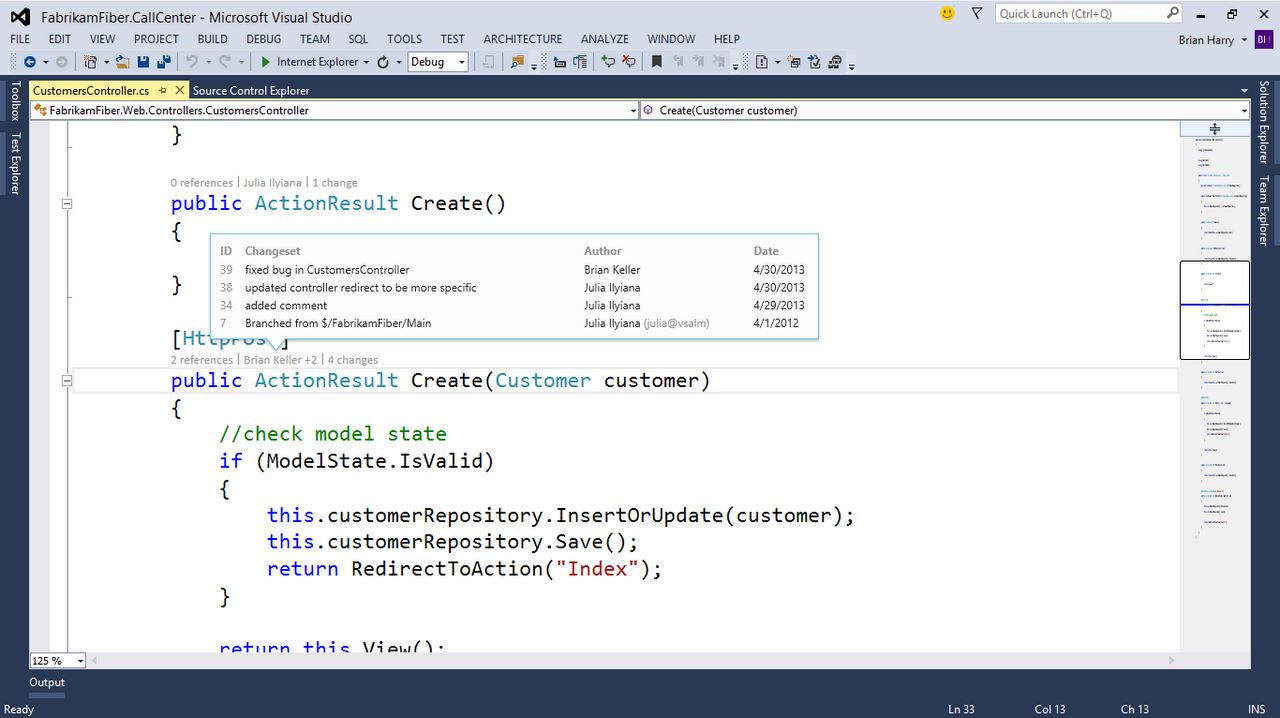Click the Undo arrow icon
1280x718 pixels.
(x=191, y=62)
